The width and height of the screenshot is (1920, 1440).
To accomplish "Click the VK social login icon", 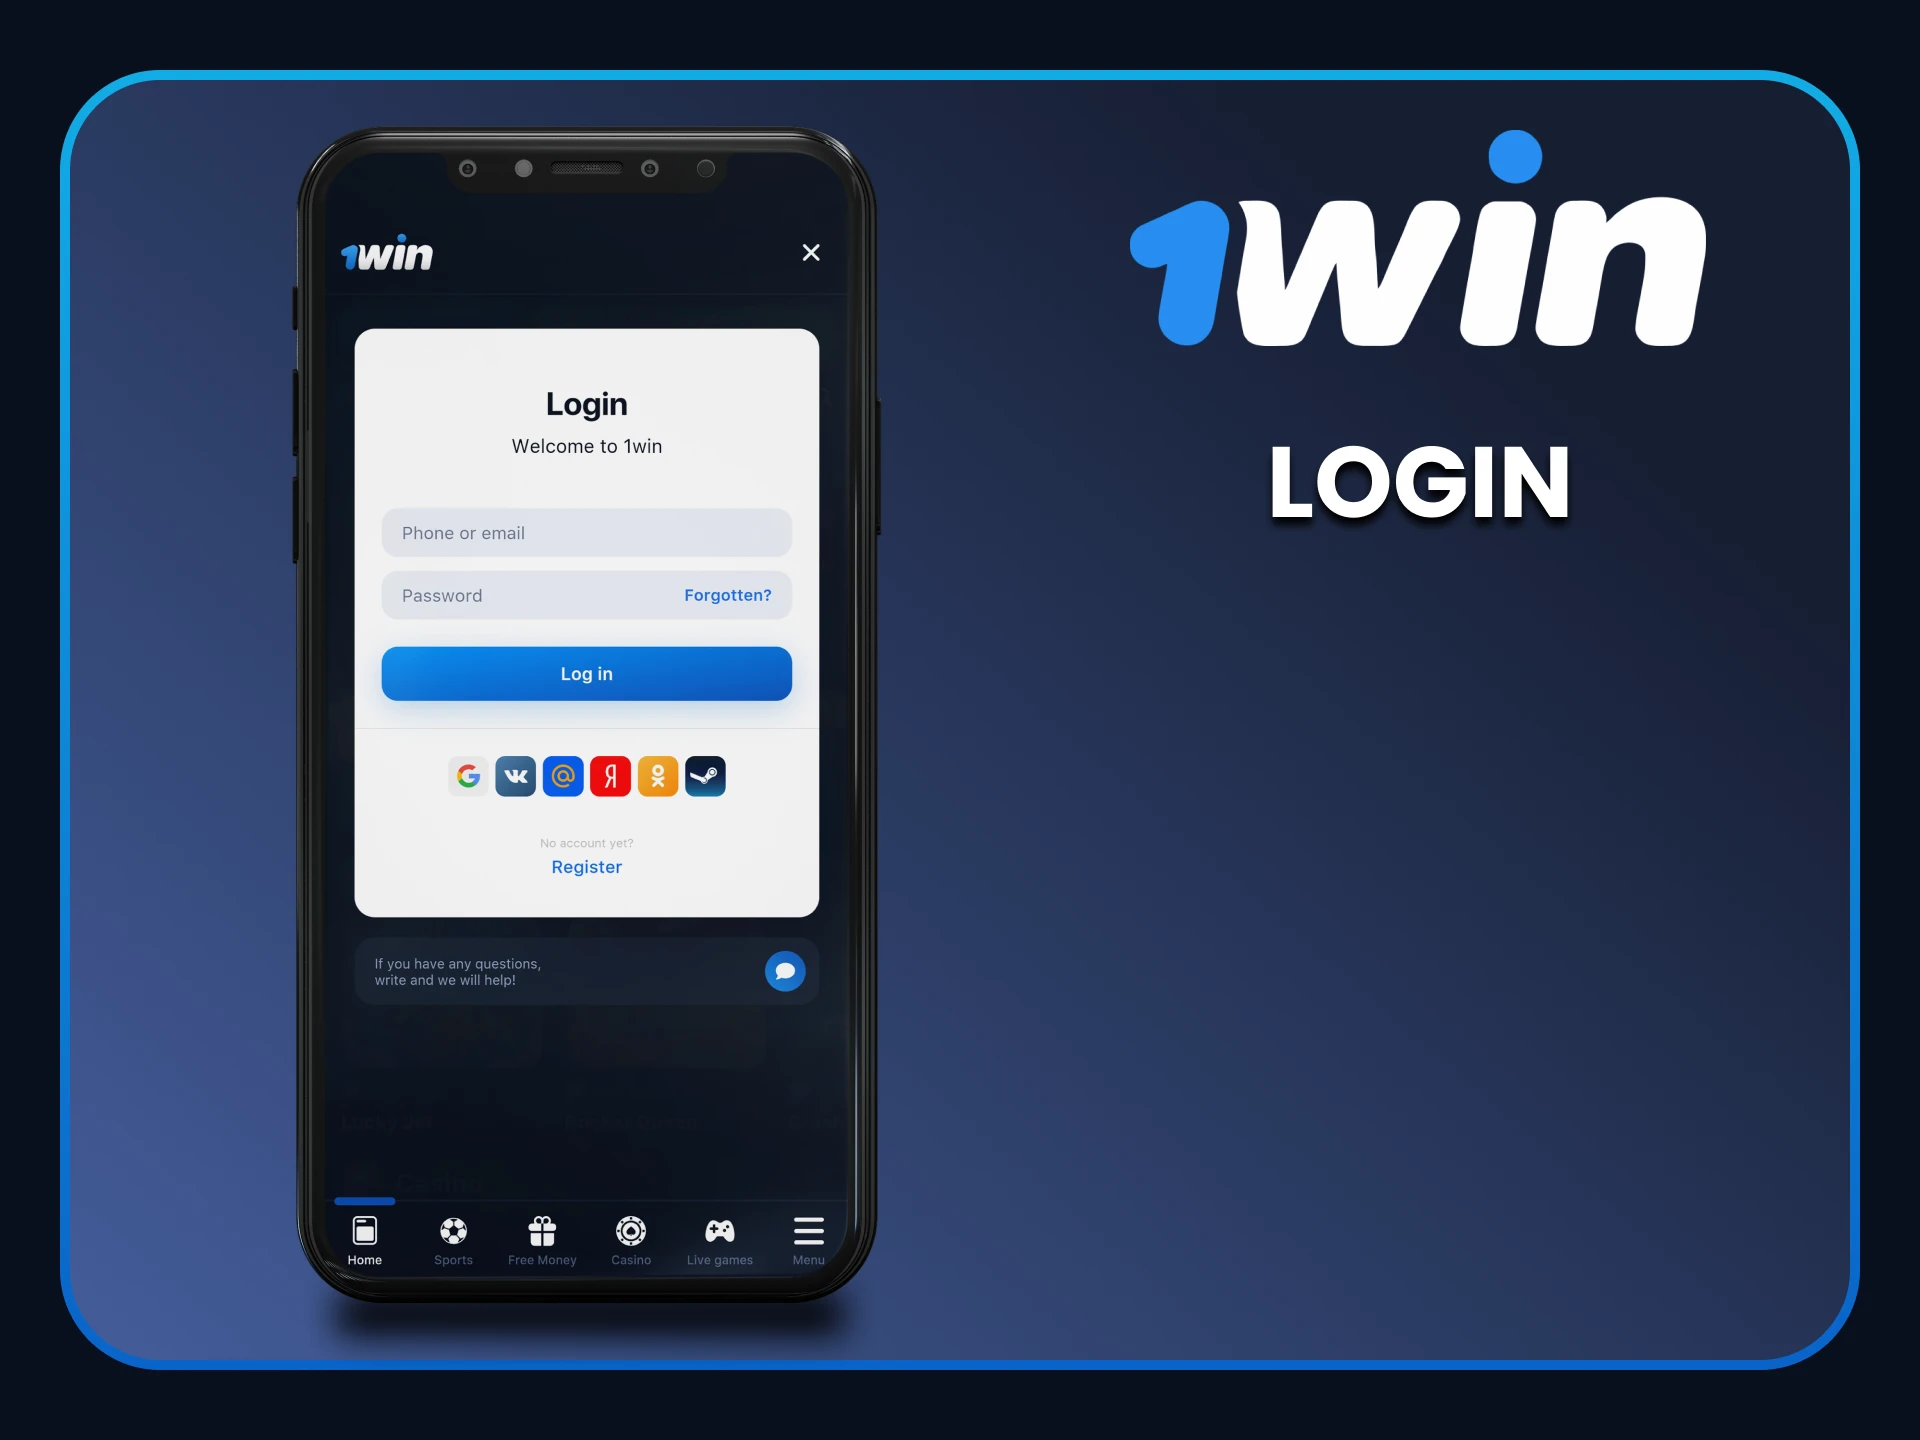I will (516, 776).
